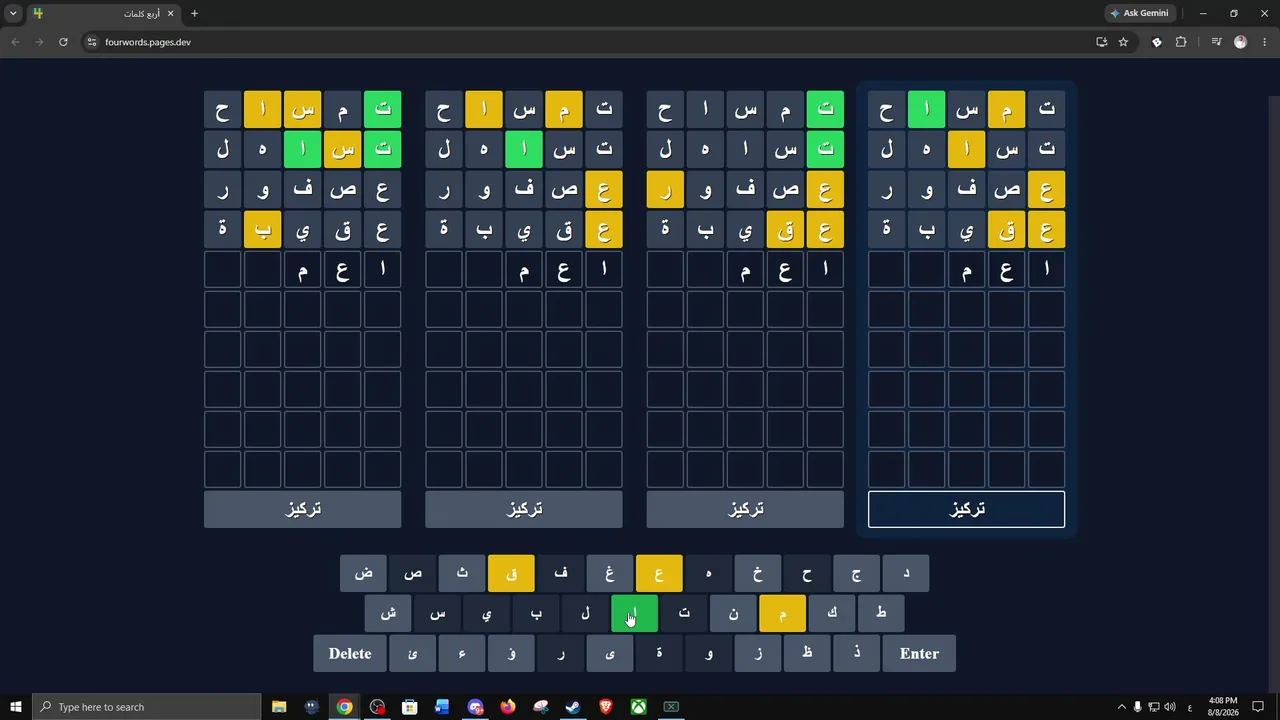Tap the ء key on the keyboard

462,653
